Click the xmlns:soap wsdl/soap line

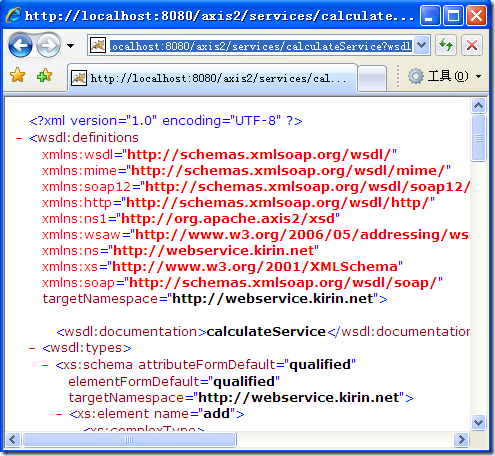(242, 283)
